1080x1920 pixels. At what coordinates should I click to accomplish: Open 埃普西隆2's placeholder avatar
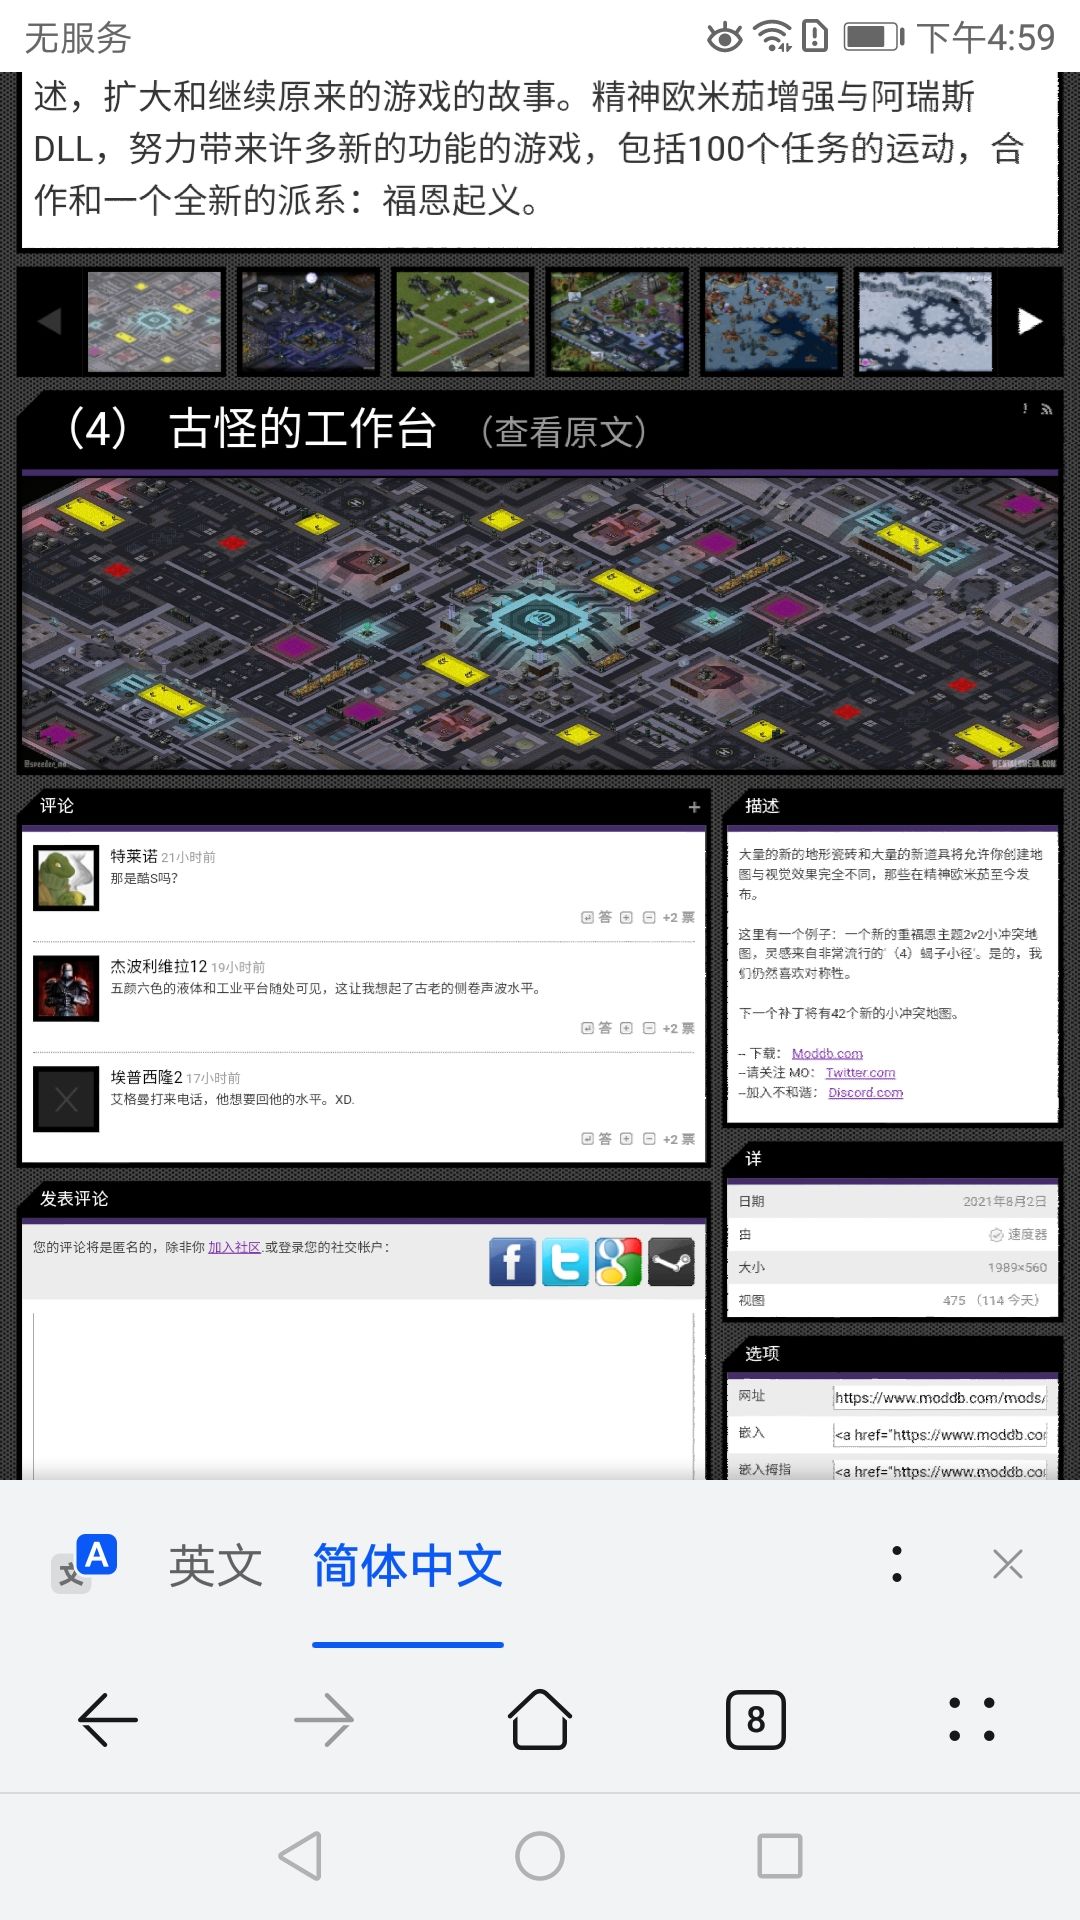pos(66,1099)
